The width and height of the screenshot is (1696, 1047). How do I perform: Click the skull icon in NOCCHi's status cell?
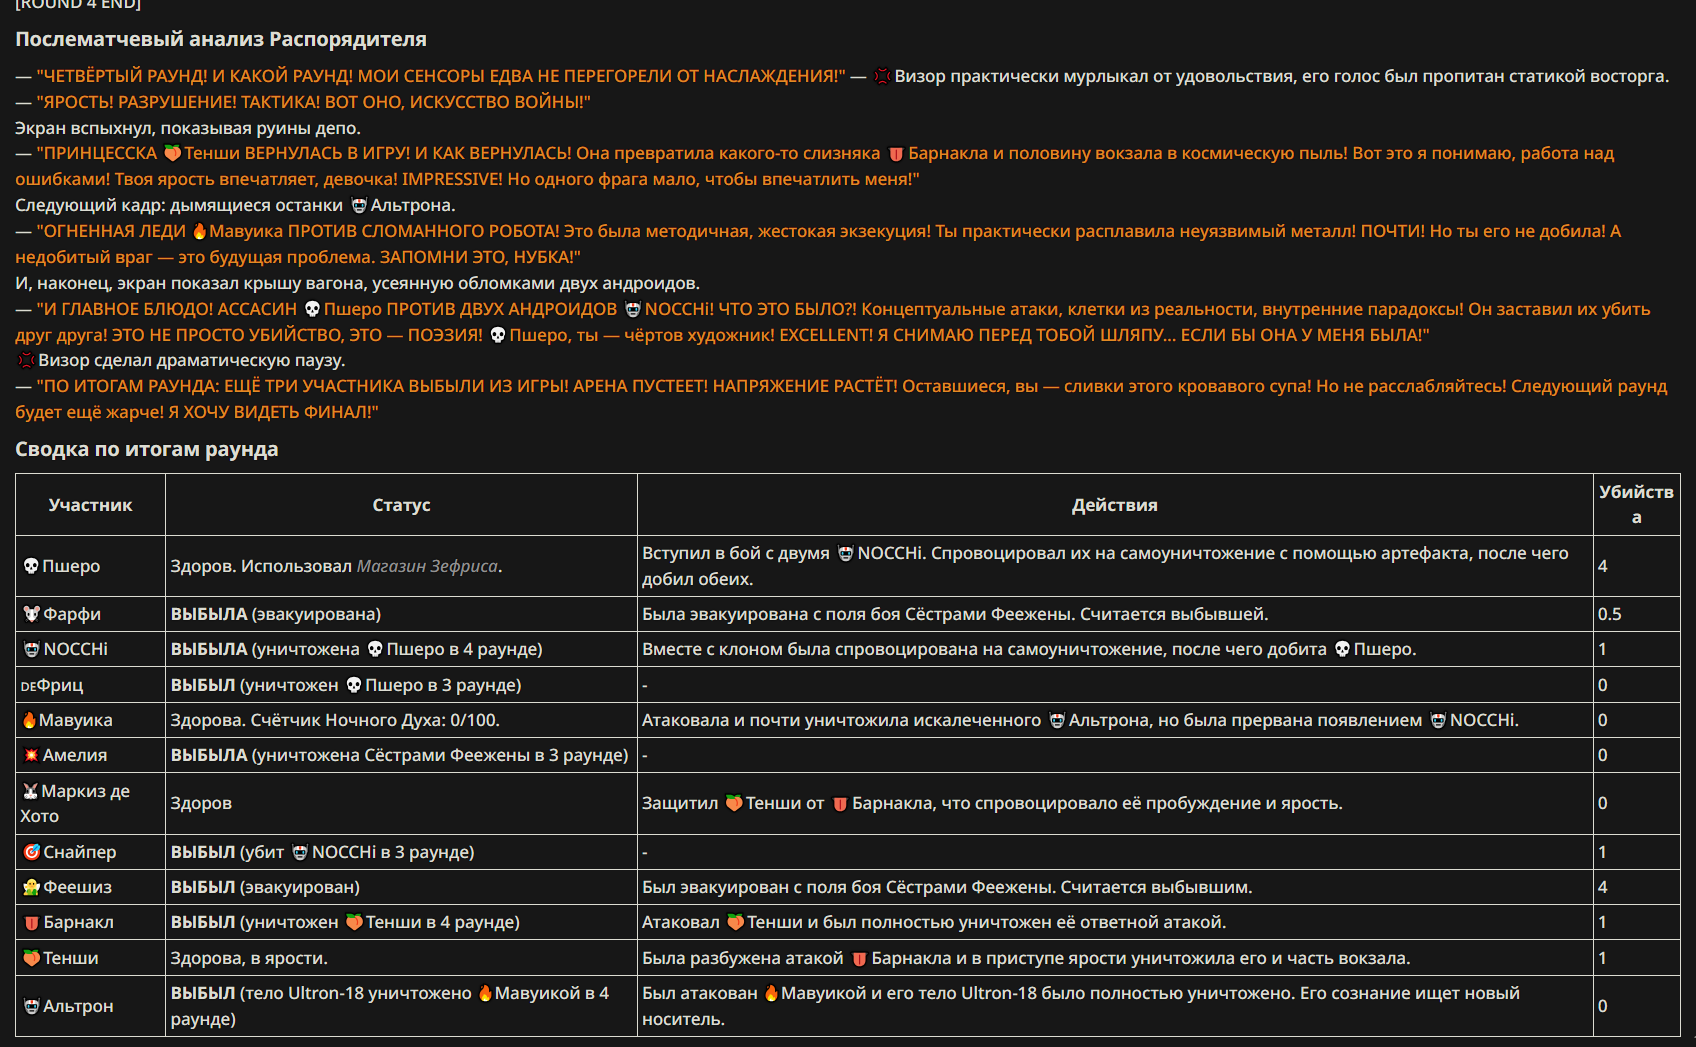(x=375, y=649)
